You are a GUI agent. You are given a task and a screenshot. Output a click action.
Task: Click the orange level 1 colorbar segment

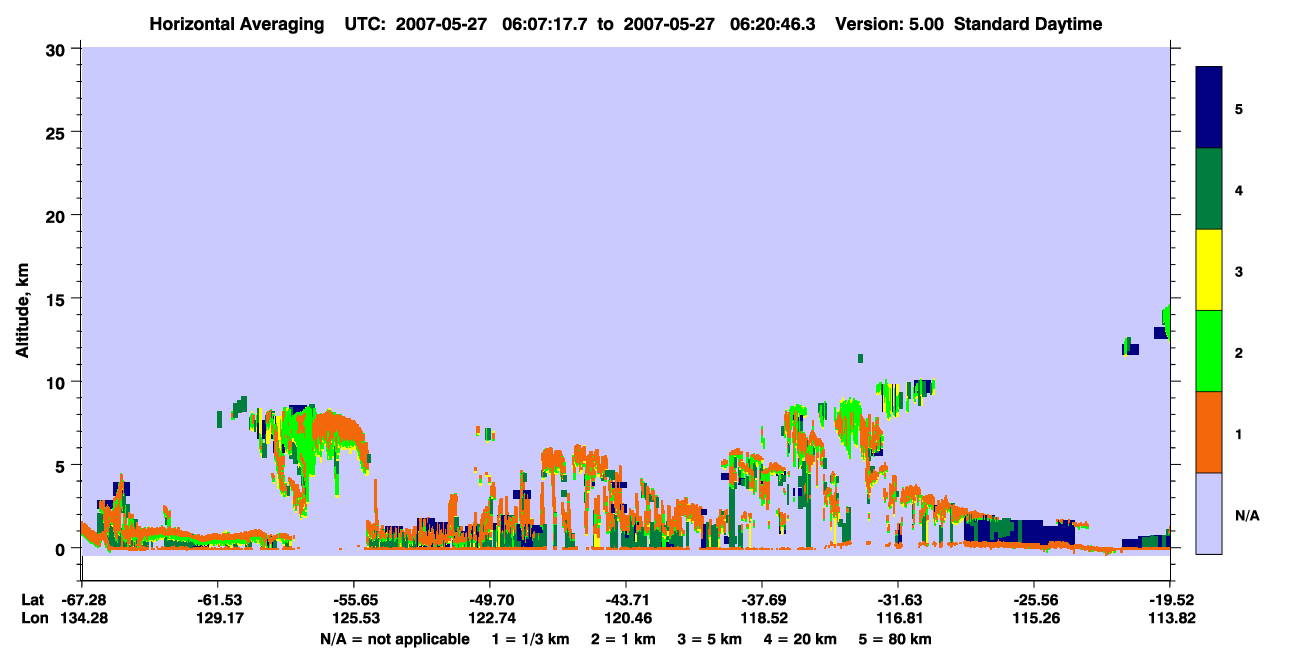[x=1209, y=432]
